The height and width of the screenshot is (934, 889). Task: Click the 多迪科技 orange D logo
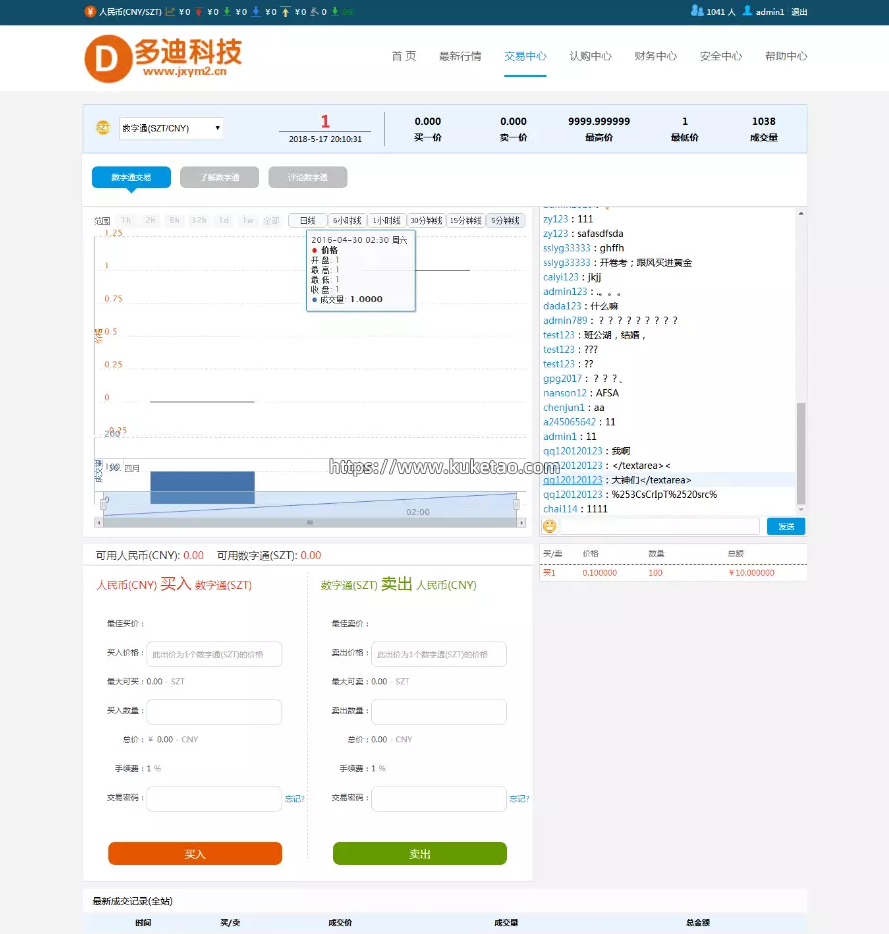pyautogui.click(x=108, y=58)
